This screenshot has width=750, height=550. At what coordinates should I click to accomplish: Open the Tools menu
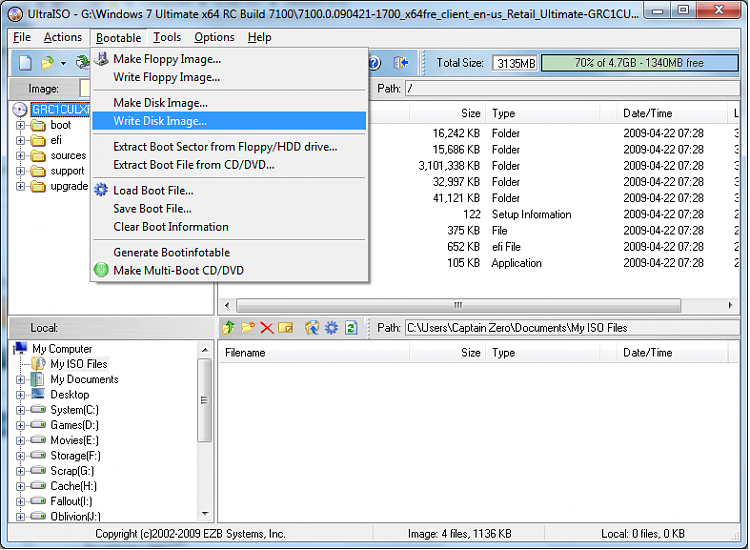tap(167, 37)
